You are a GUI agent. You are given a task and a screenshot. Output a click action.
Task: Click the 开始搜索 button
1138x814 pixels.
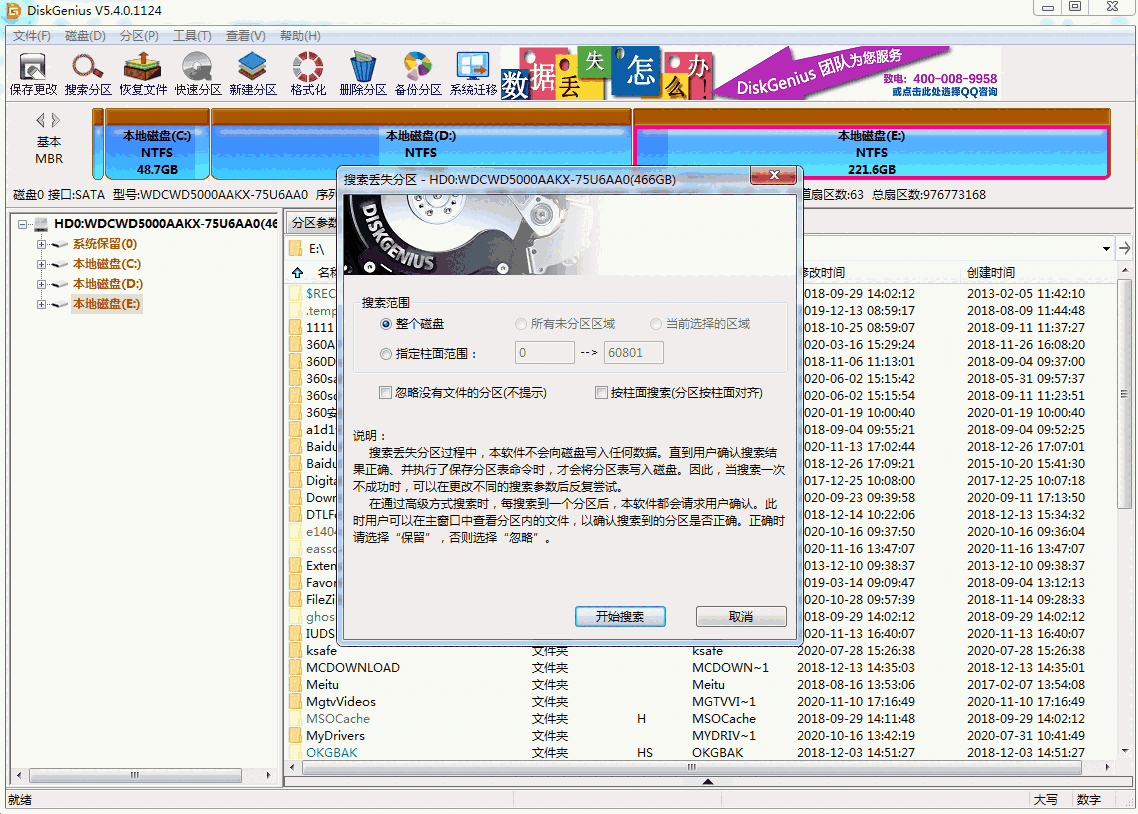click(620, 616)
